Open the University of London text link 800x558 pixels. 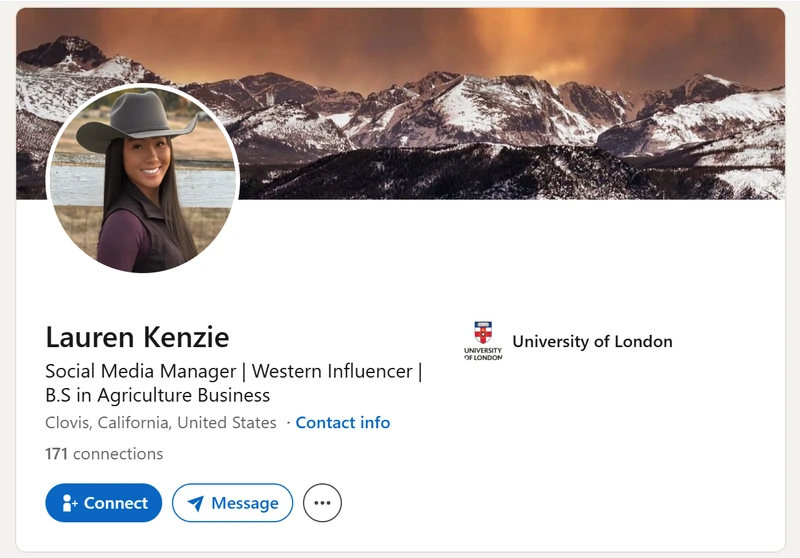[592, 341]
